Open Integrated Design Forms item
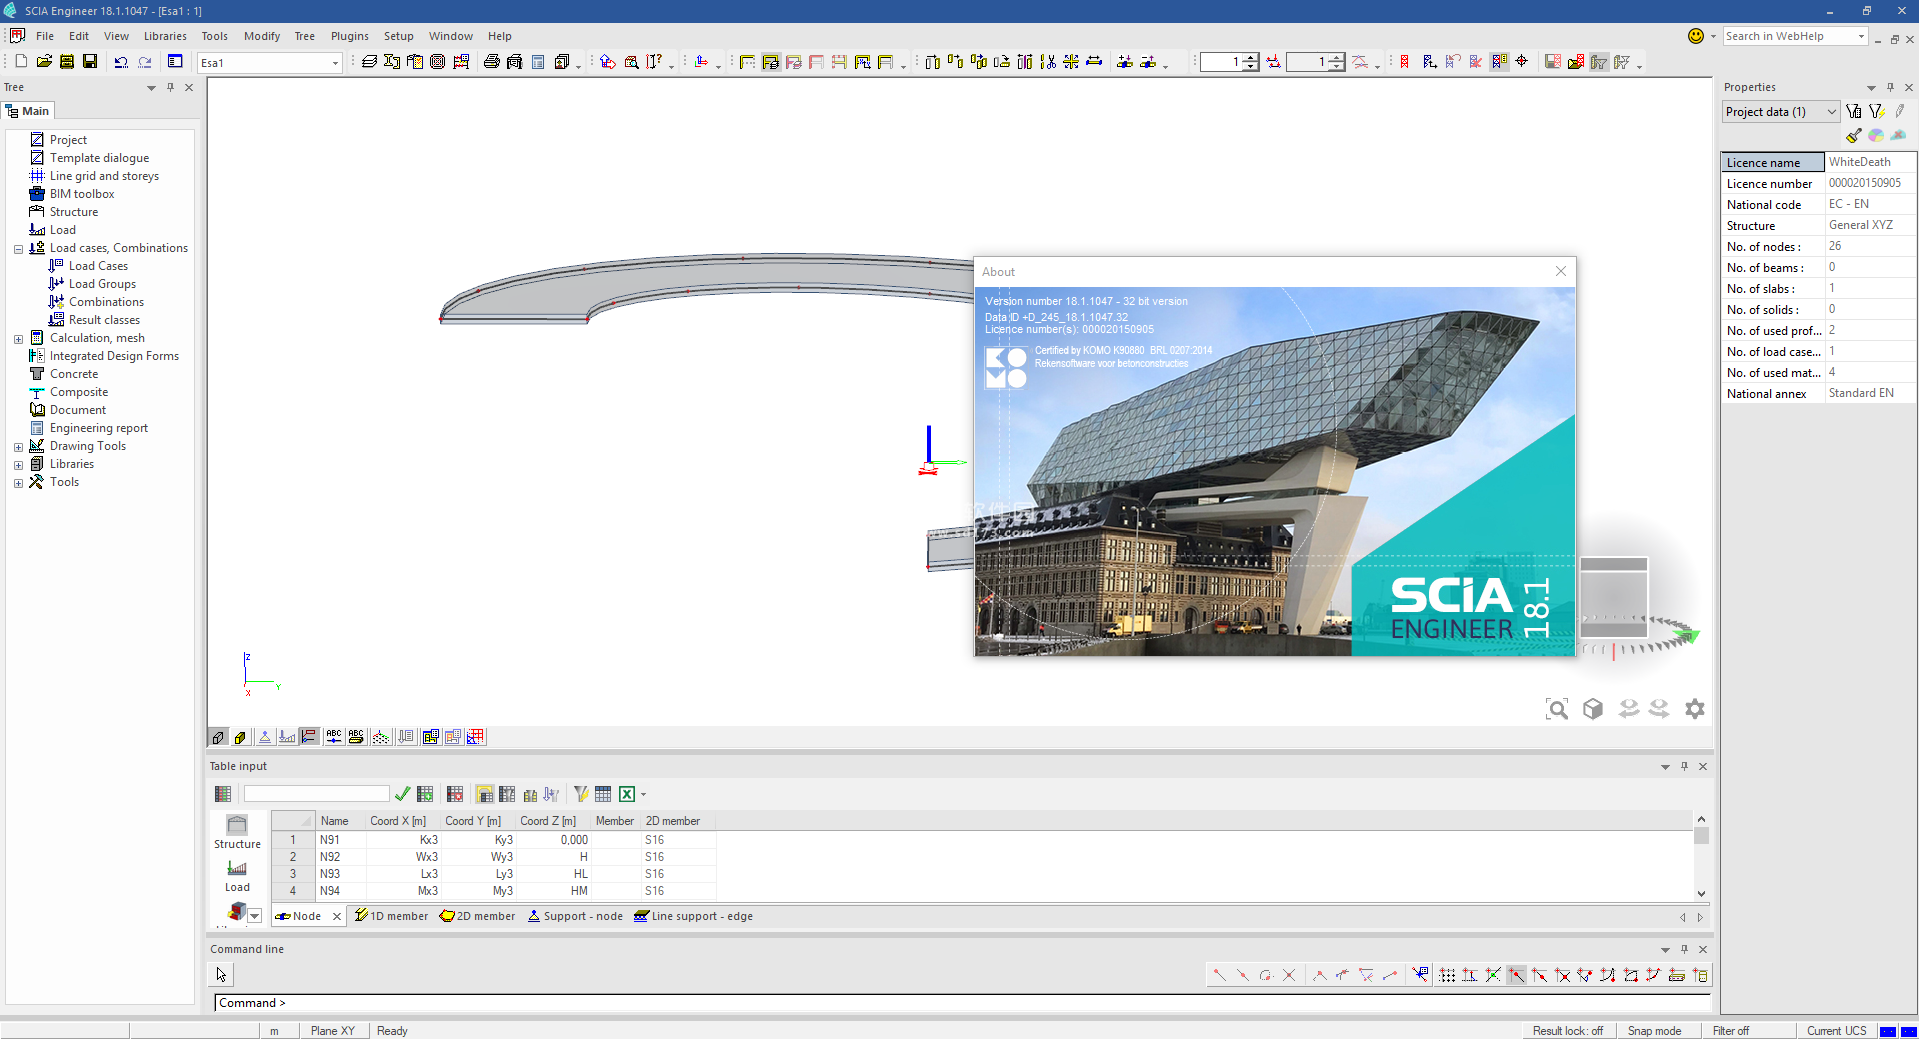 (x=114, y=356)
